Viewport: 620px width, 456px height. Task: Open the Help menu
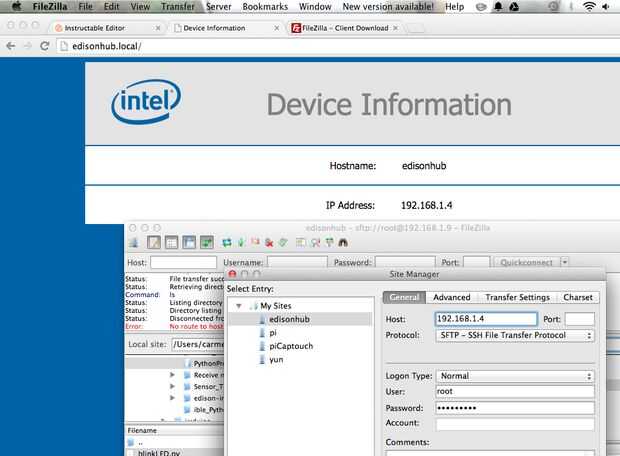tap(454, 6)
